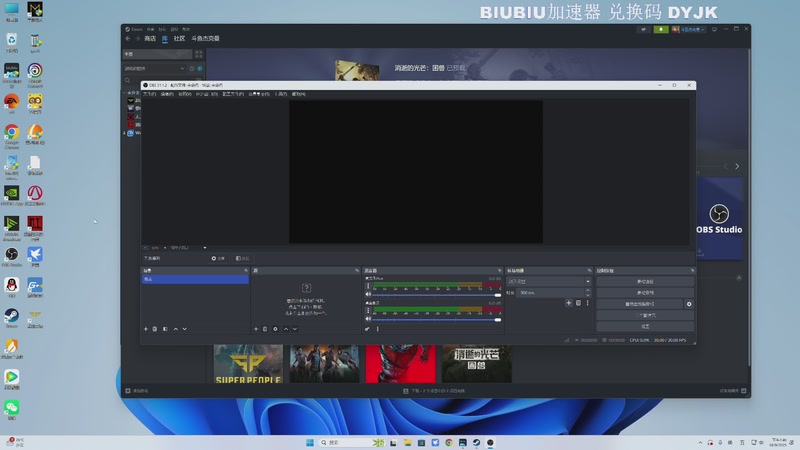
Task: Click Steam announcements megaphone icon
Action: pos(643,30)
